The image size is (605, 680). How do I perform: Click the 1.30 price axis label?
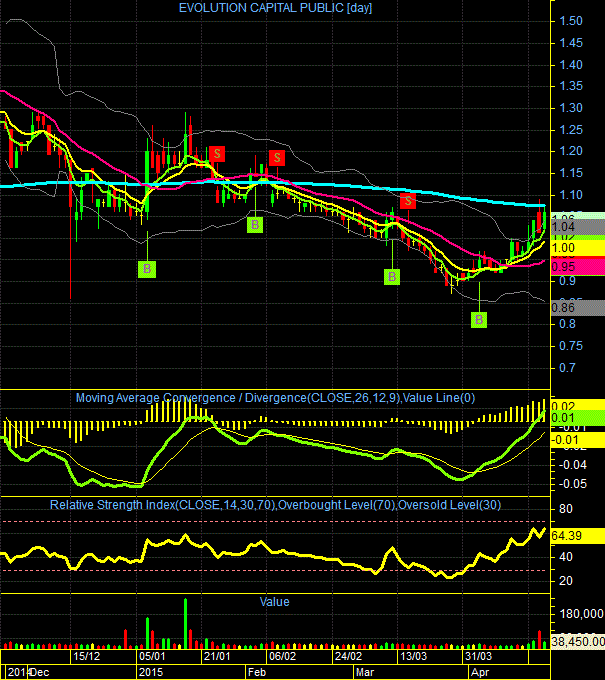pyautogui.click(x=571, y=108)
